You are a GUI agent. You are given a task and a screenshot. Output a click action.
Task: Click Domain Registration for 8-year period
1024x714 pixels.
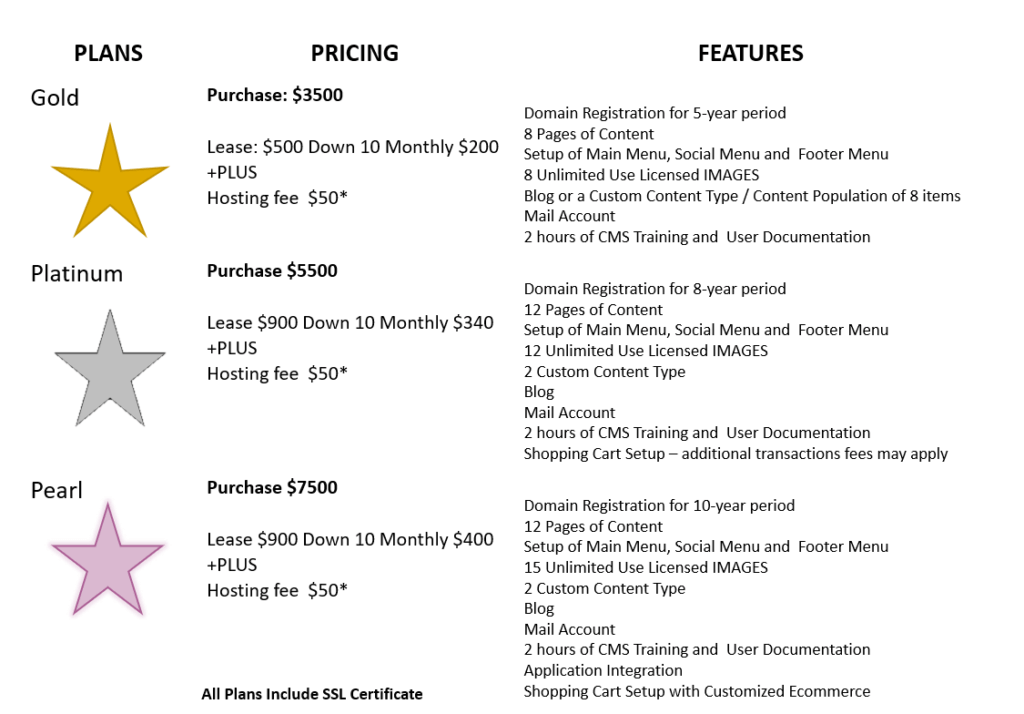654,289
